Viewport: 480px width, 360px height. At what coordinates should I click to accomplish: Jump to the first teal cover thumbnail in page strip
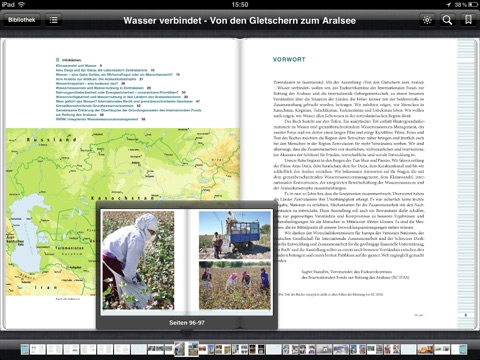pyautogui.click(x=25, y=349)
